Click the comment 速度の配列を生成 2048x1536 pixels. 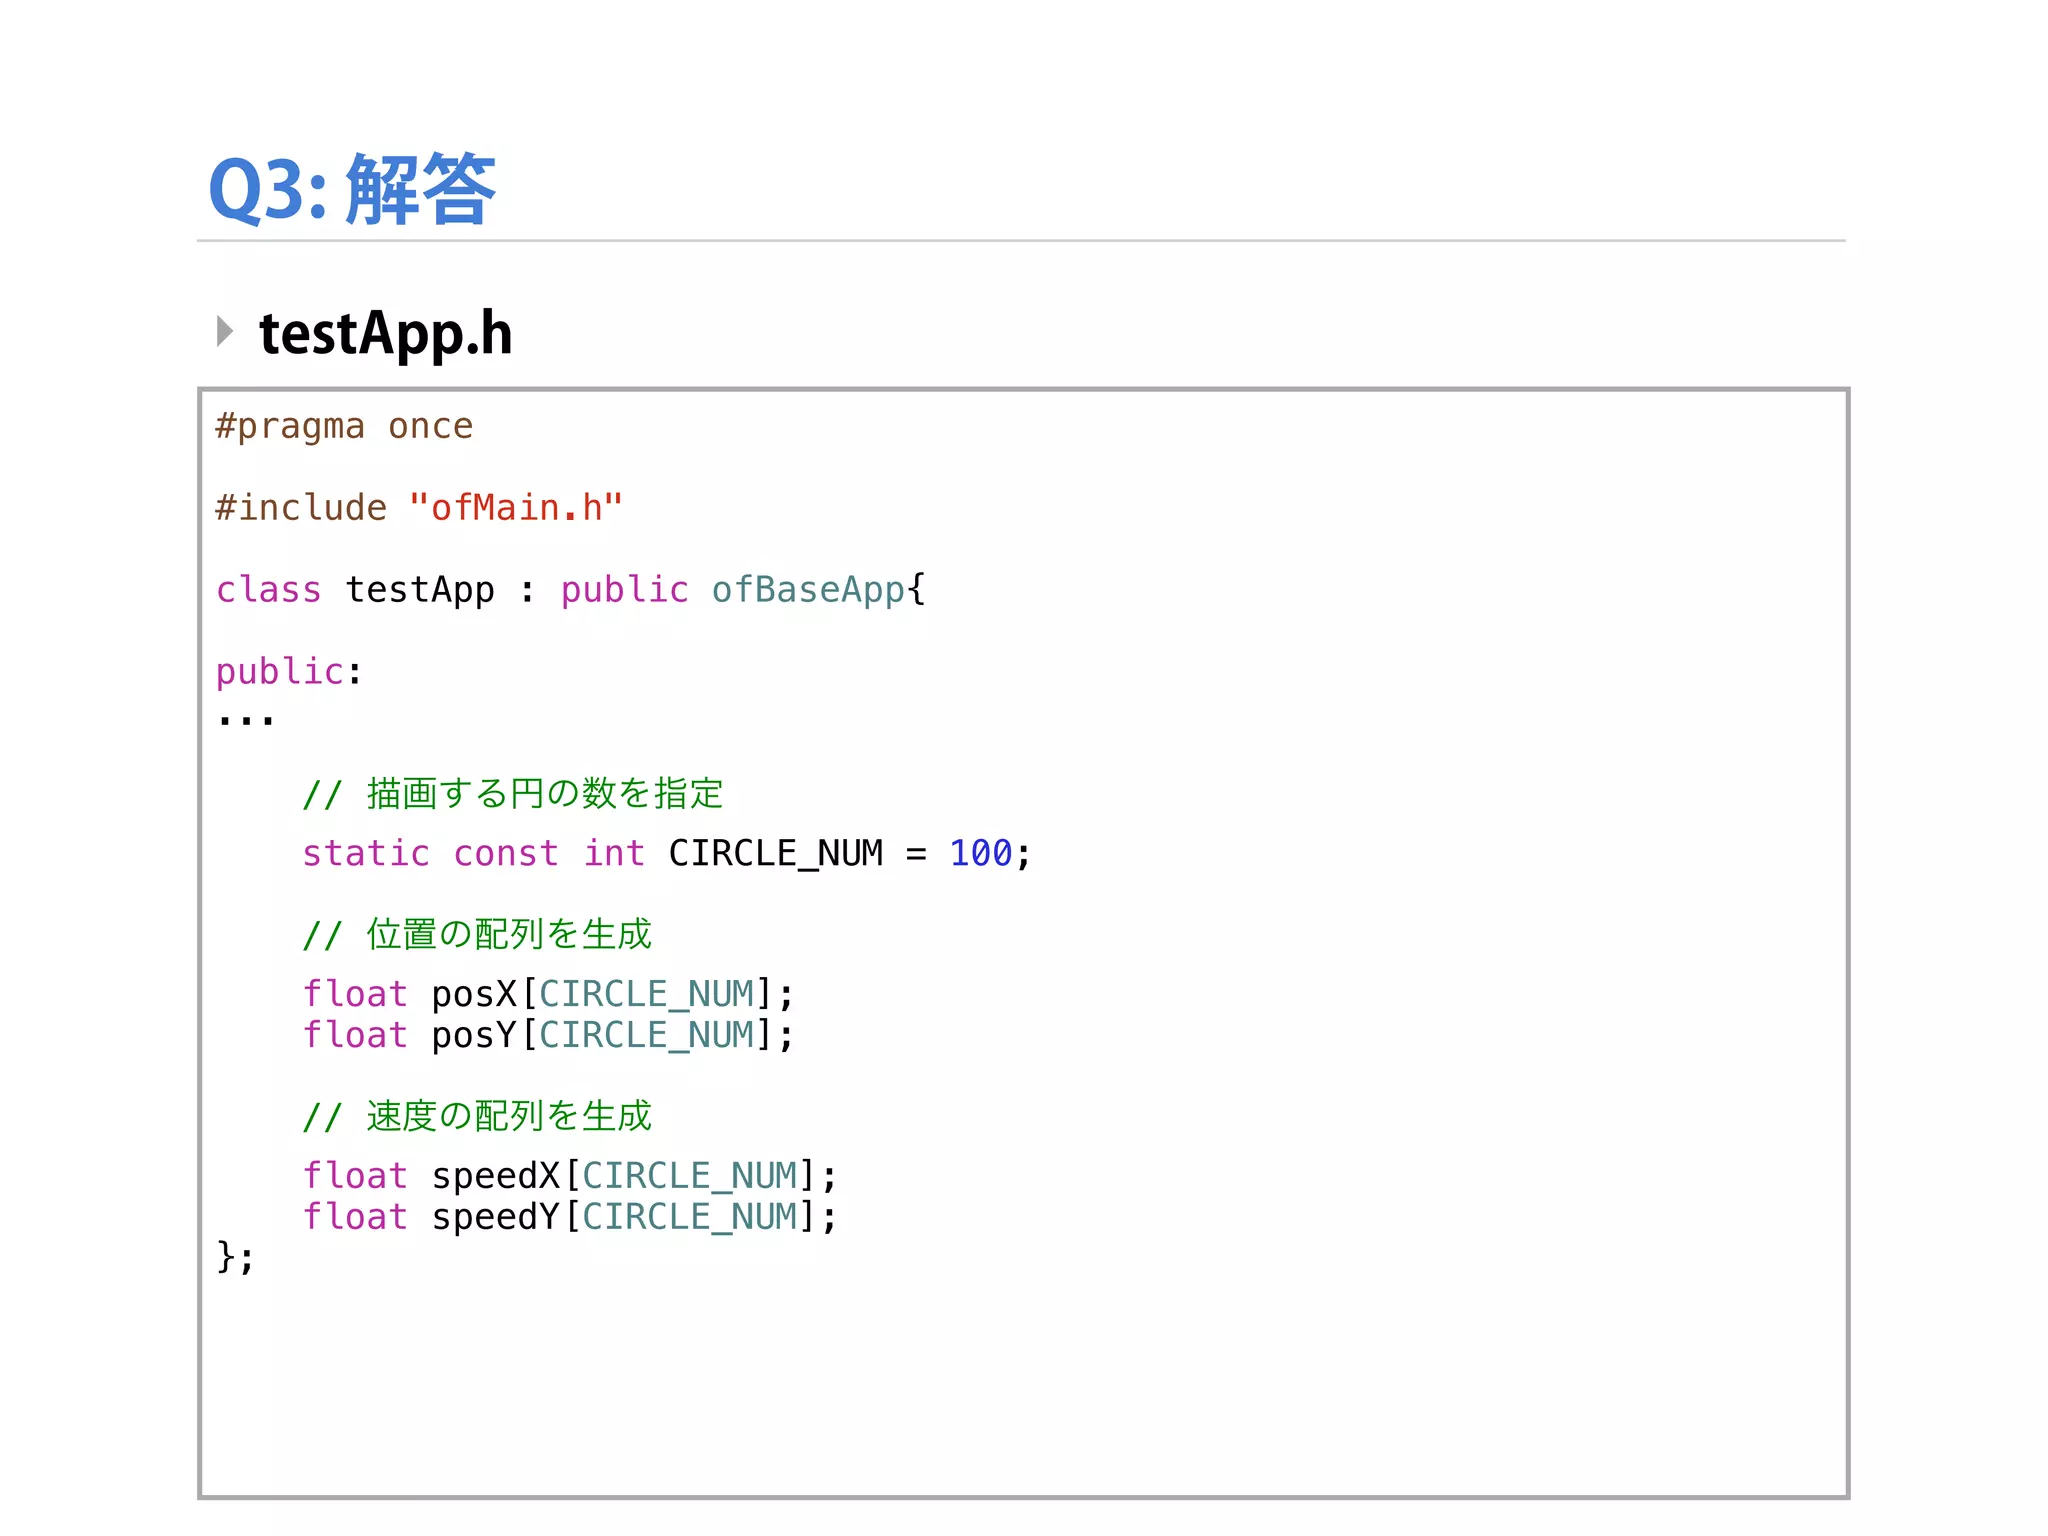point(477,1116)
